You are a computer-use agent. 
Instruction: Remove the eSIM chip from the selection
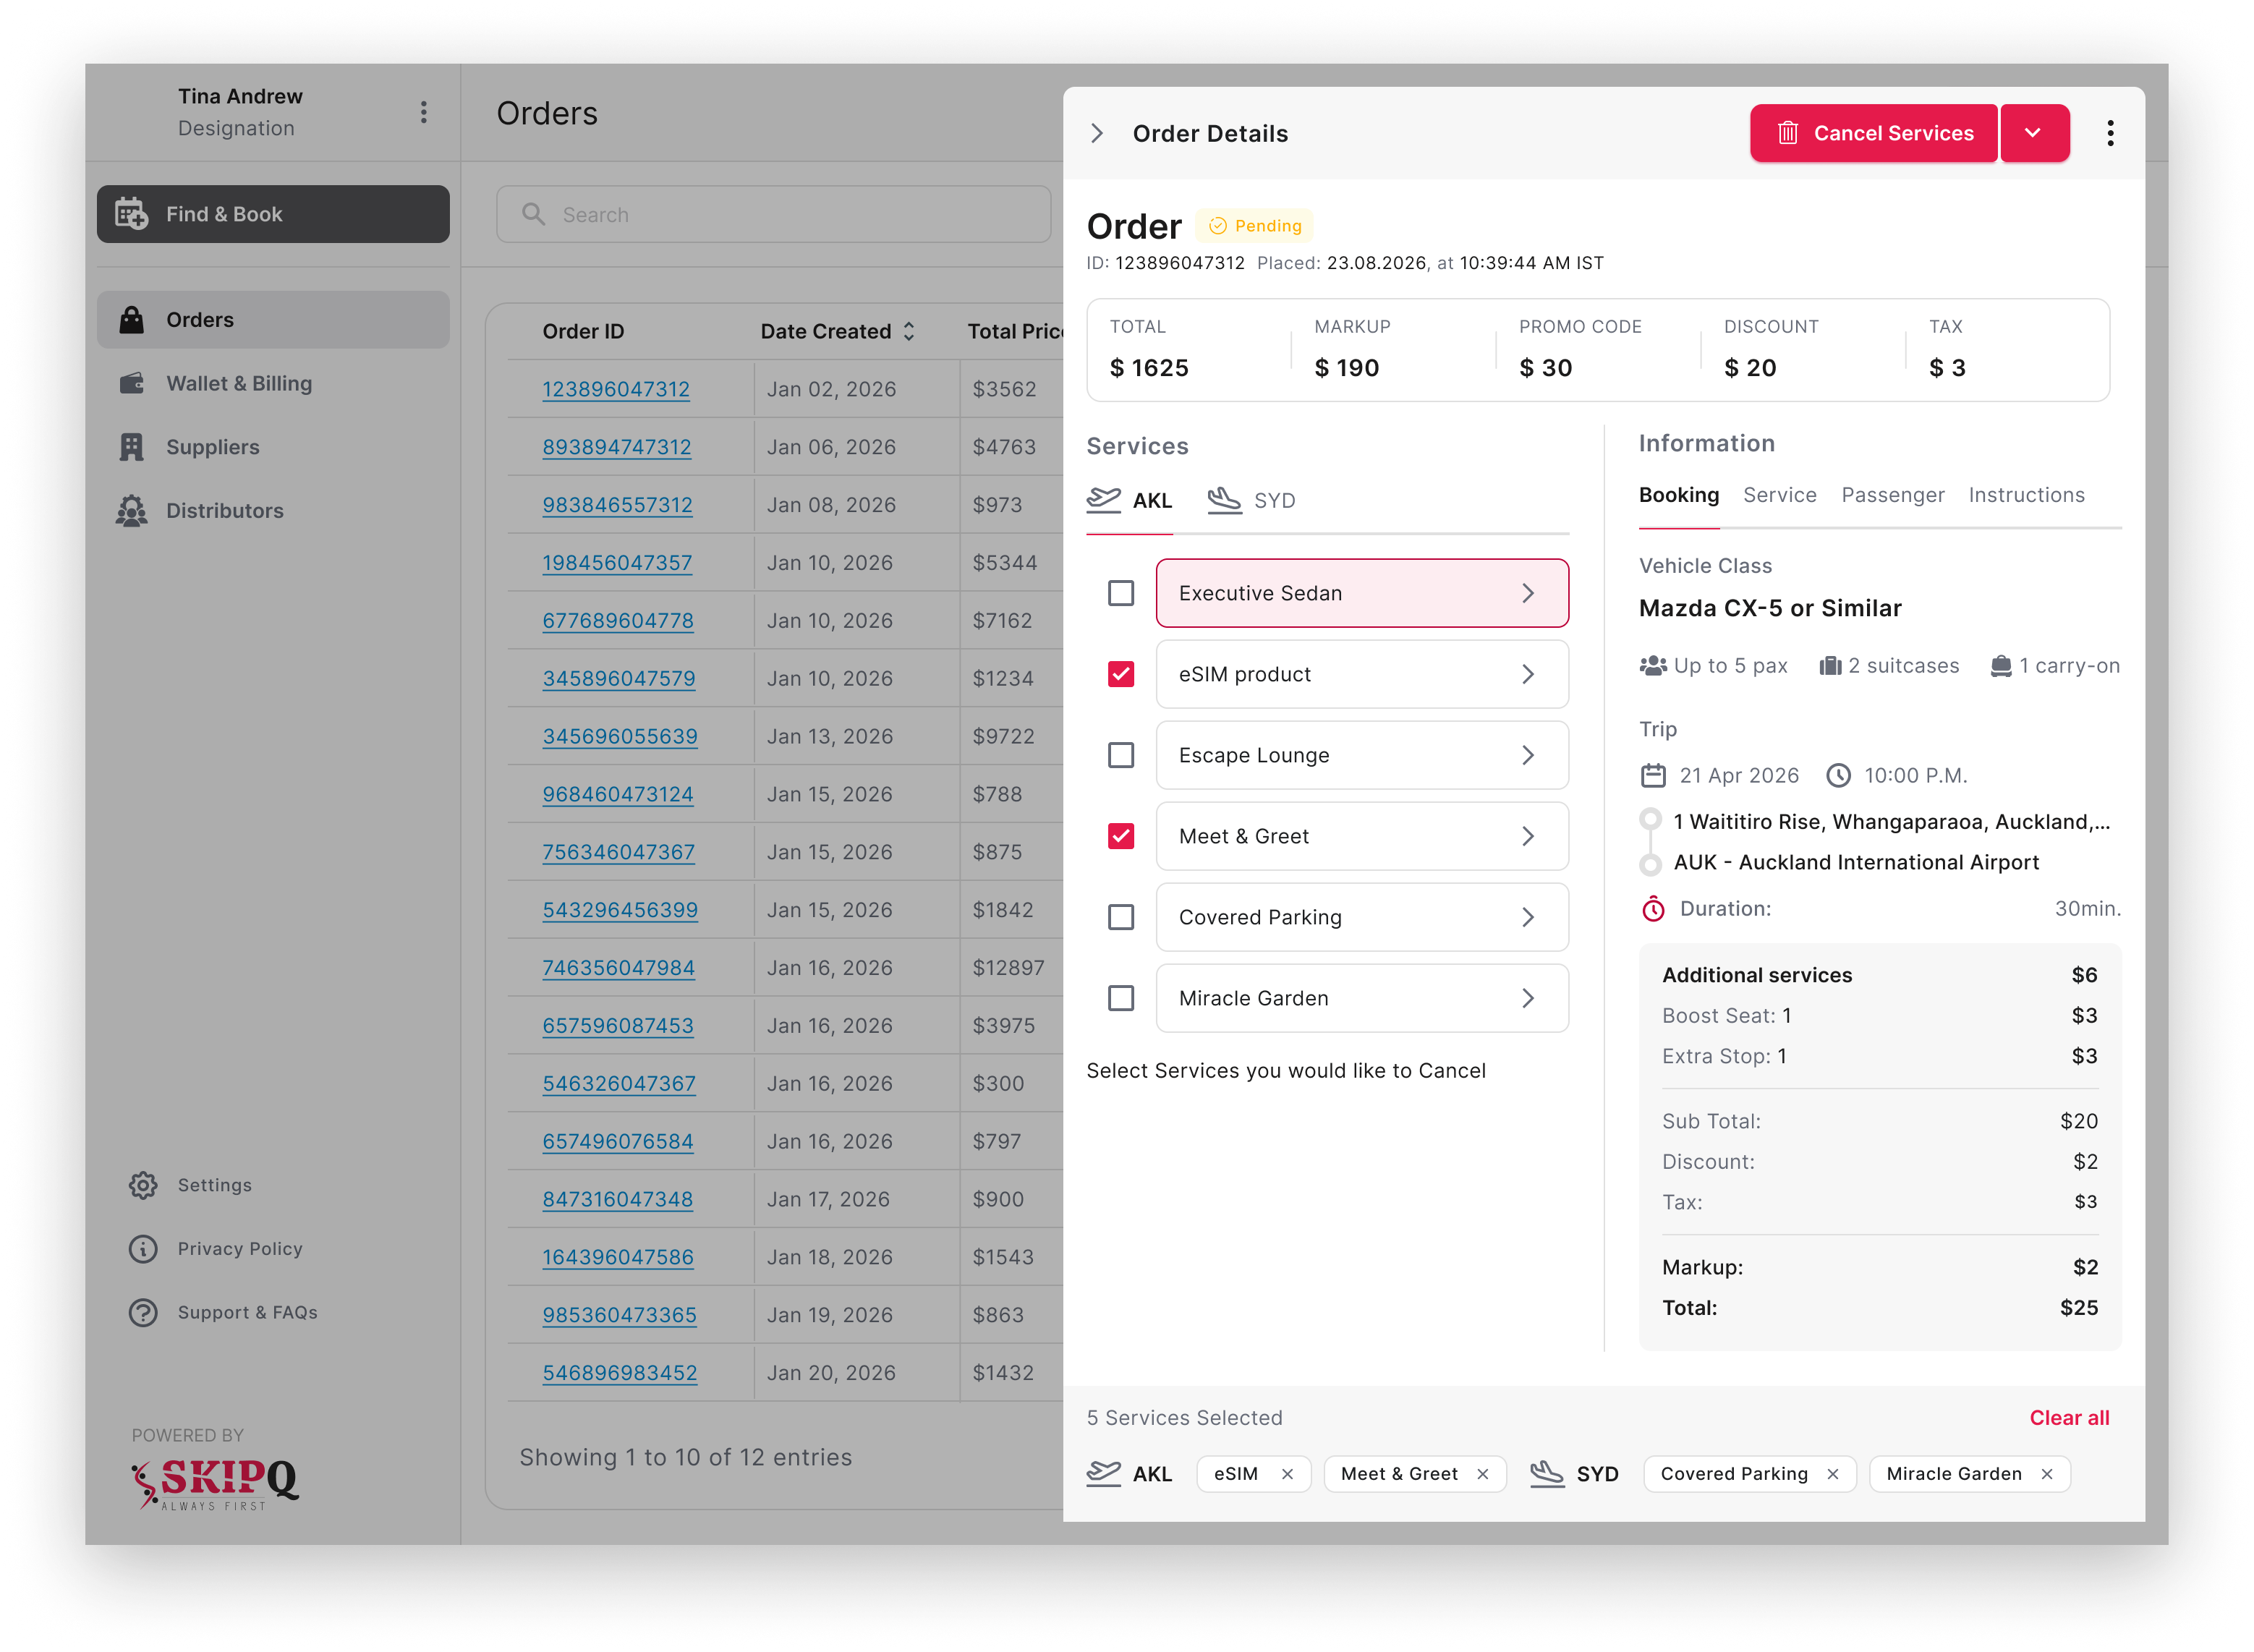click(x=1287, y=1474)
